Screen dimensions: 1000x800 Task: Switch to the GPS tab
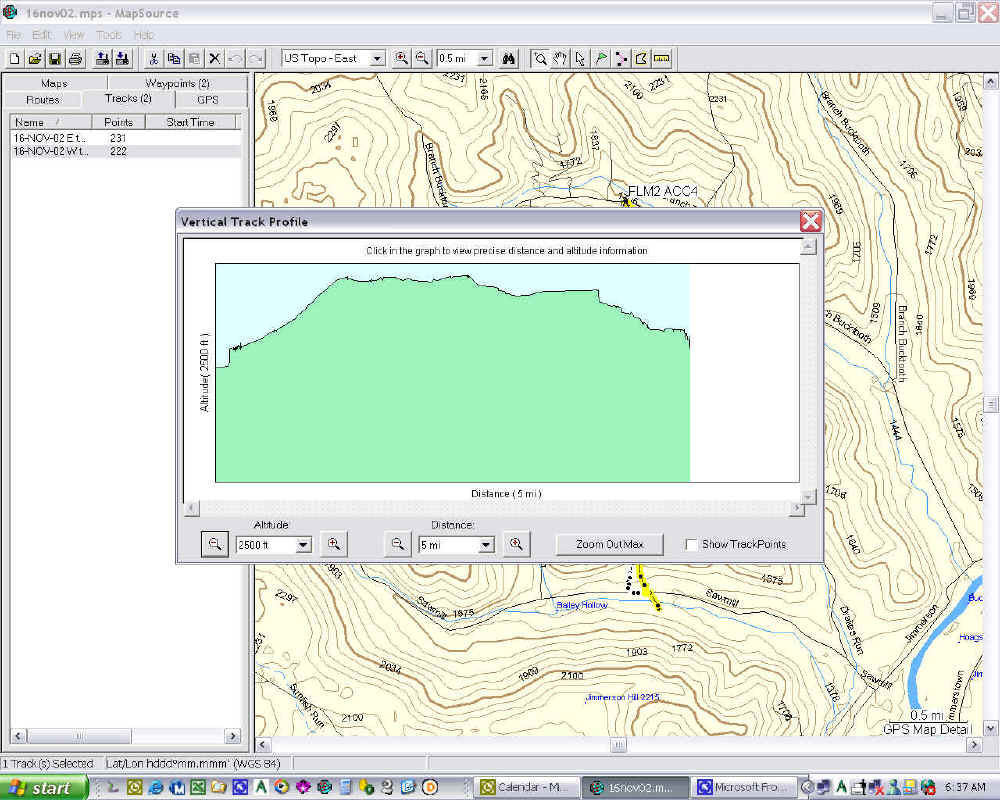208,100
